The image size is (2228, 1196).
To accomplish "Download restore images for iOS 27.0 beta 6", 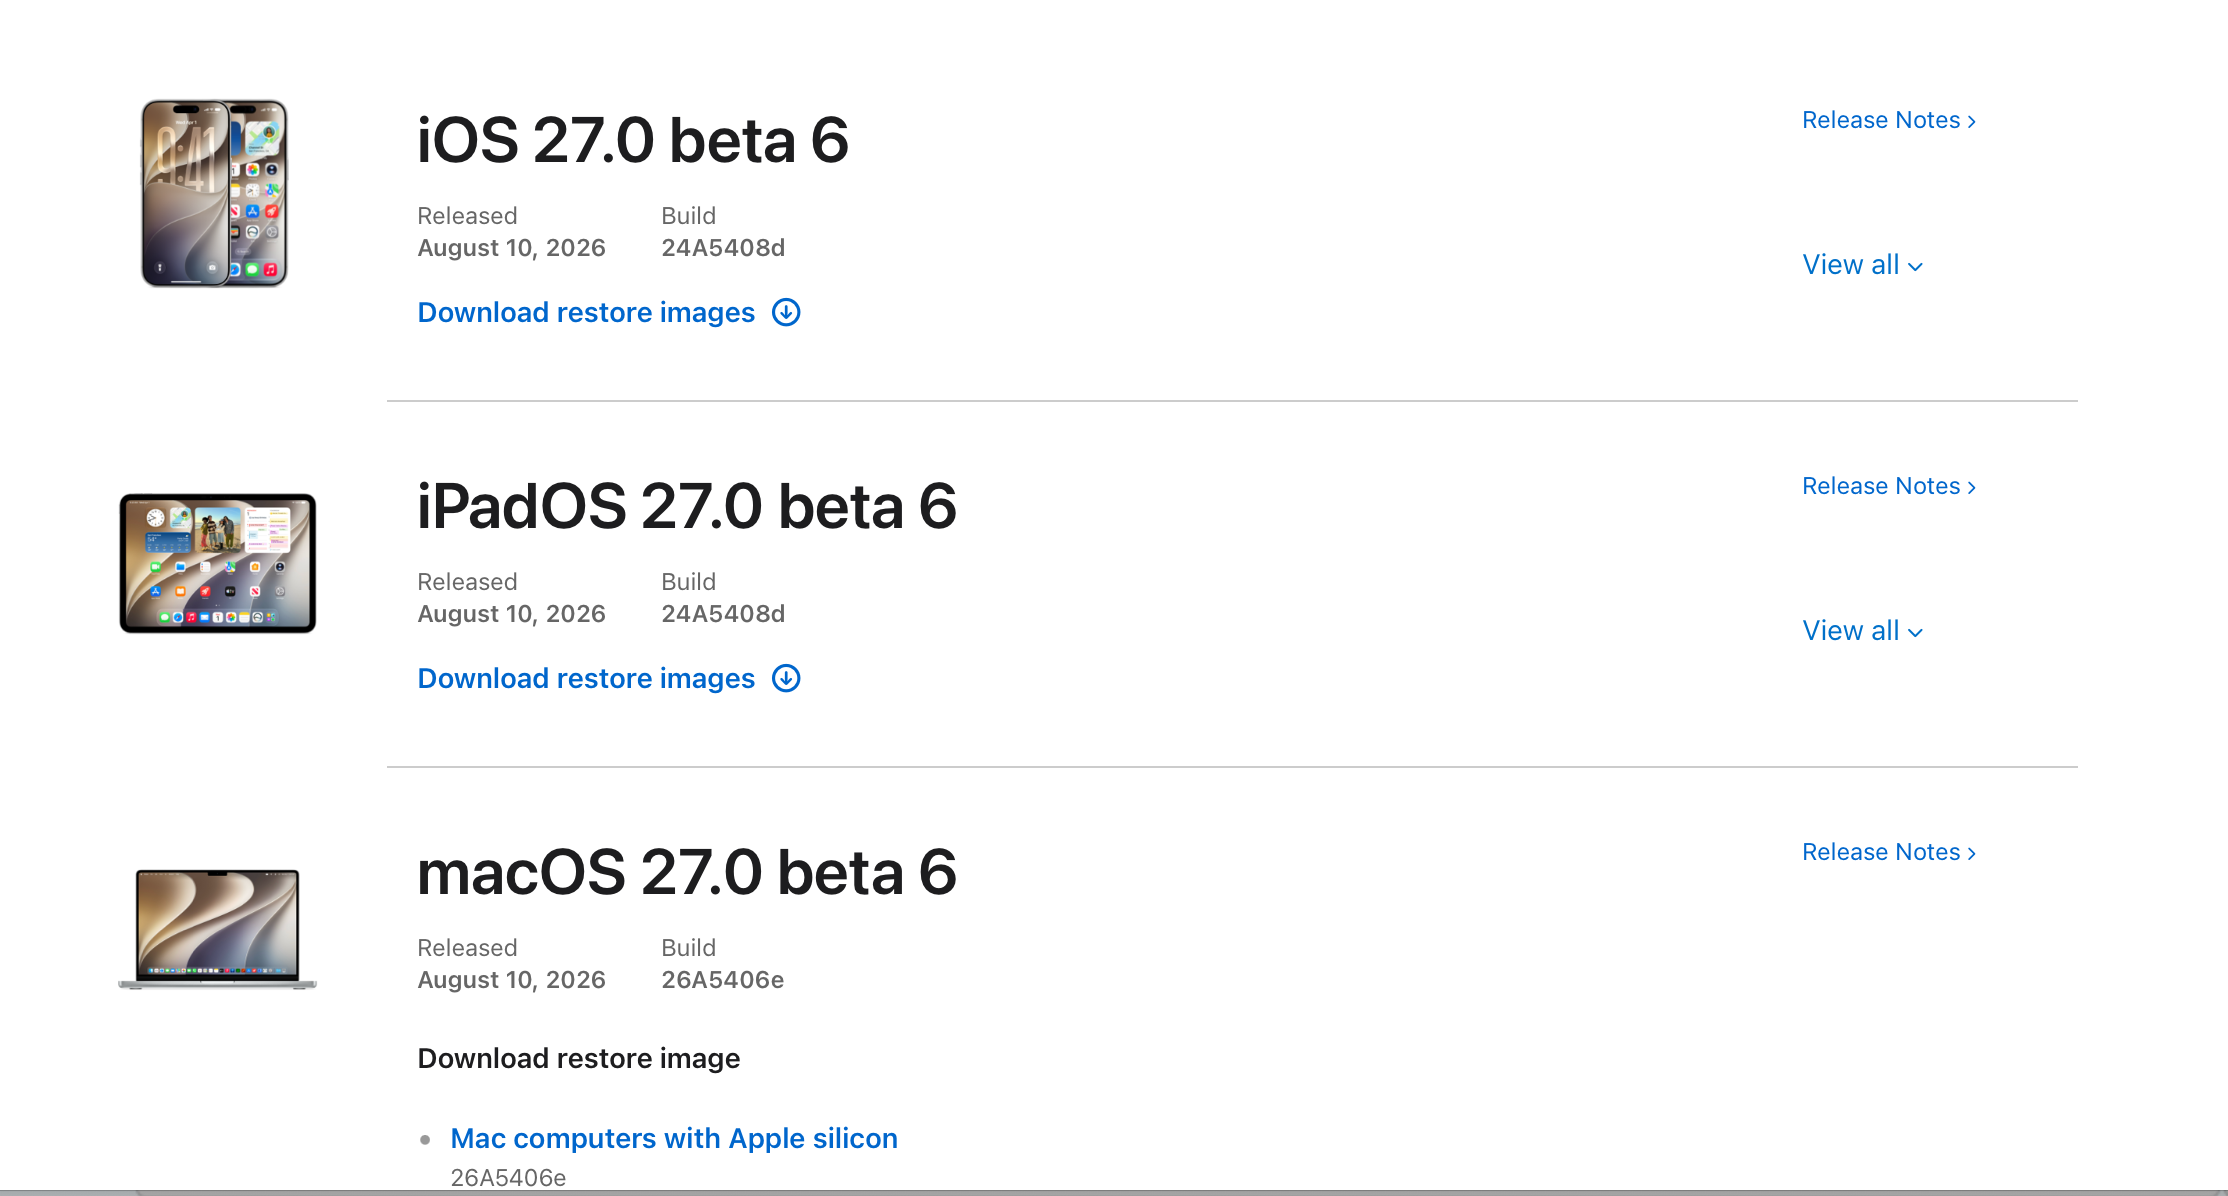I will pyautogui.click(x=586, y=313).
